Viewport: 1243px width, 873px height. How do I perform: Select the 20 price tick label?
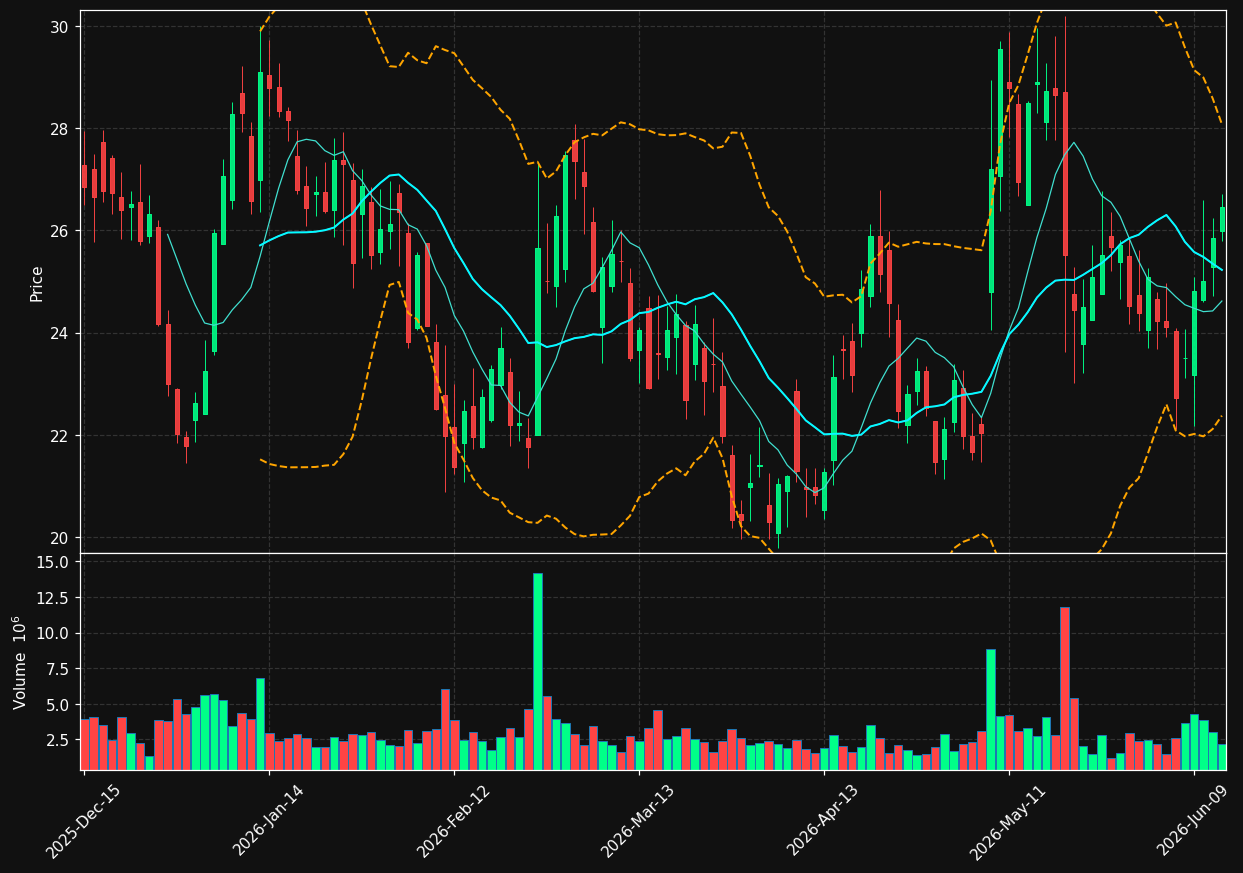click(58, 538)
